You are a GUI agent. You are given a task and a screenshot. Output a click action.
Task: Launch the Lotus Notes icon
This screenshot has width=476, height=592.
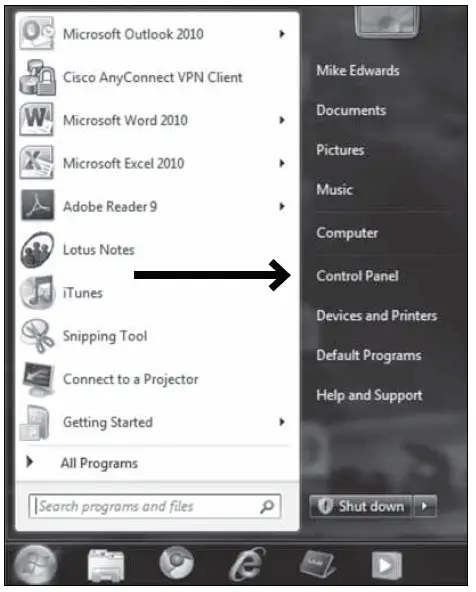37,250
